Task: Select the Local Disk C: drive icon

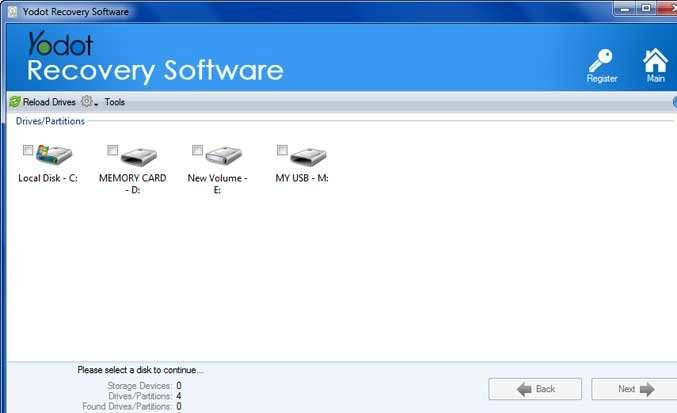Action: pos(54,154)
